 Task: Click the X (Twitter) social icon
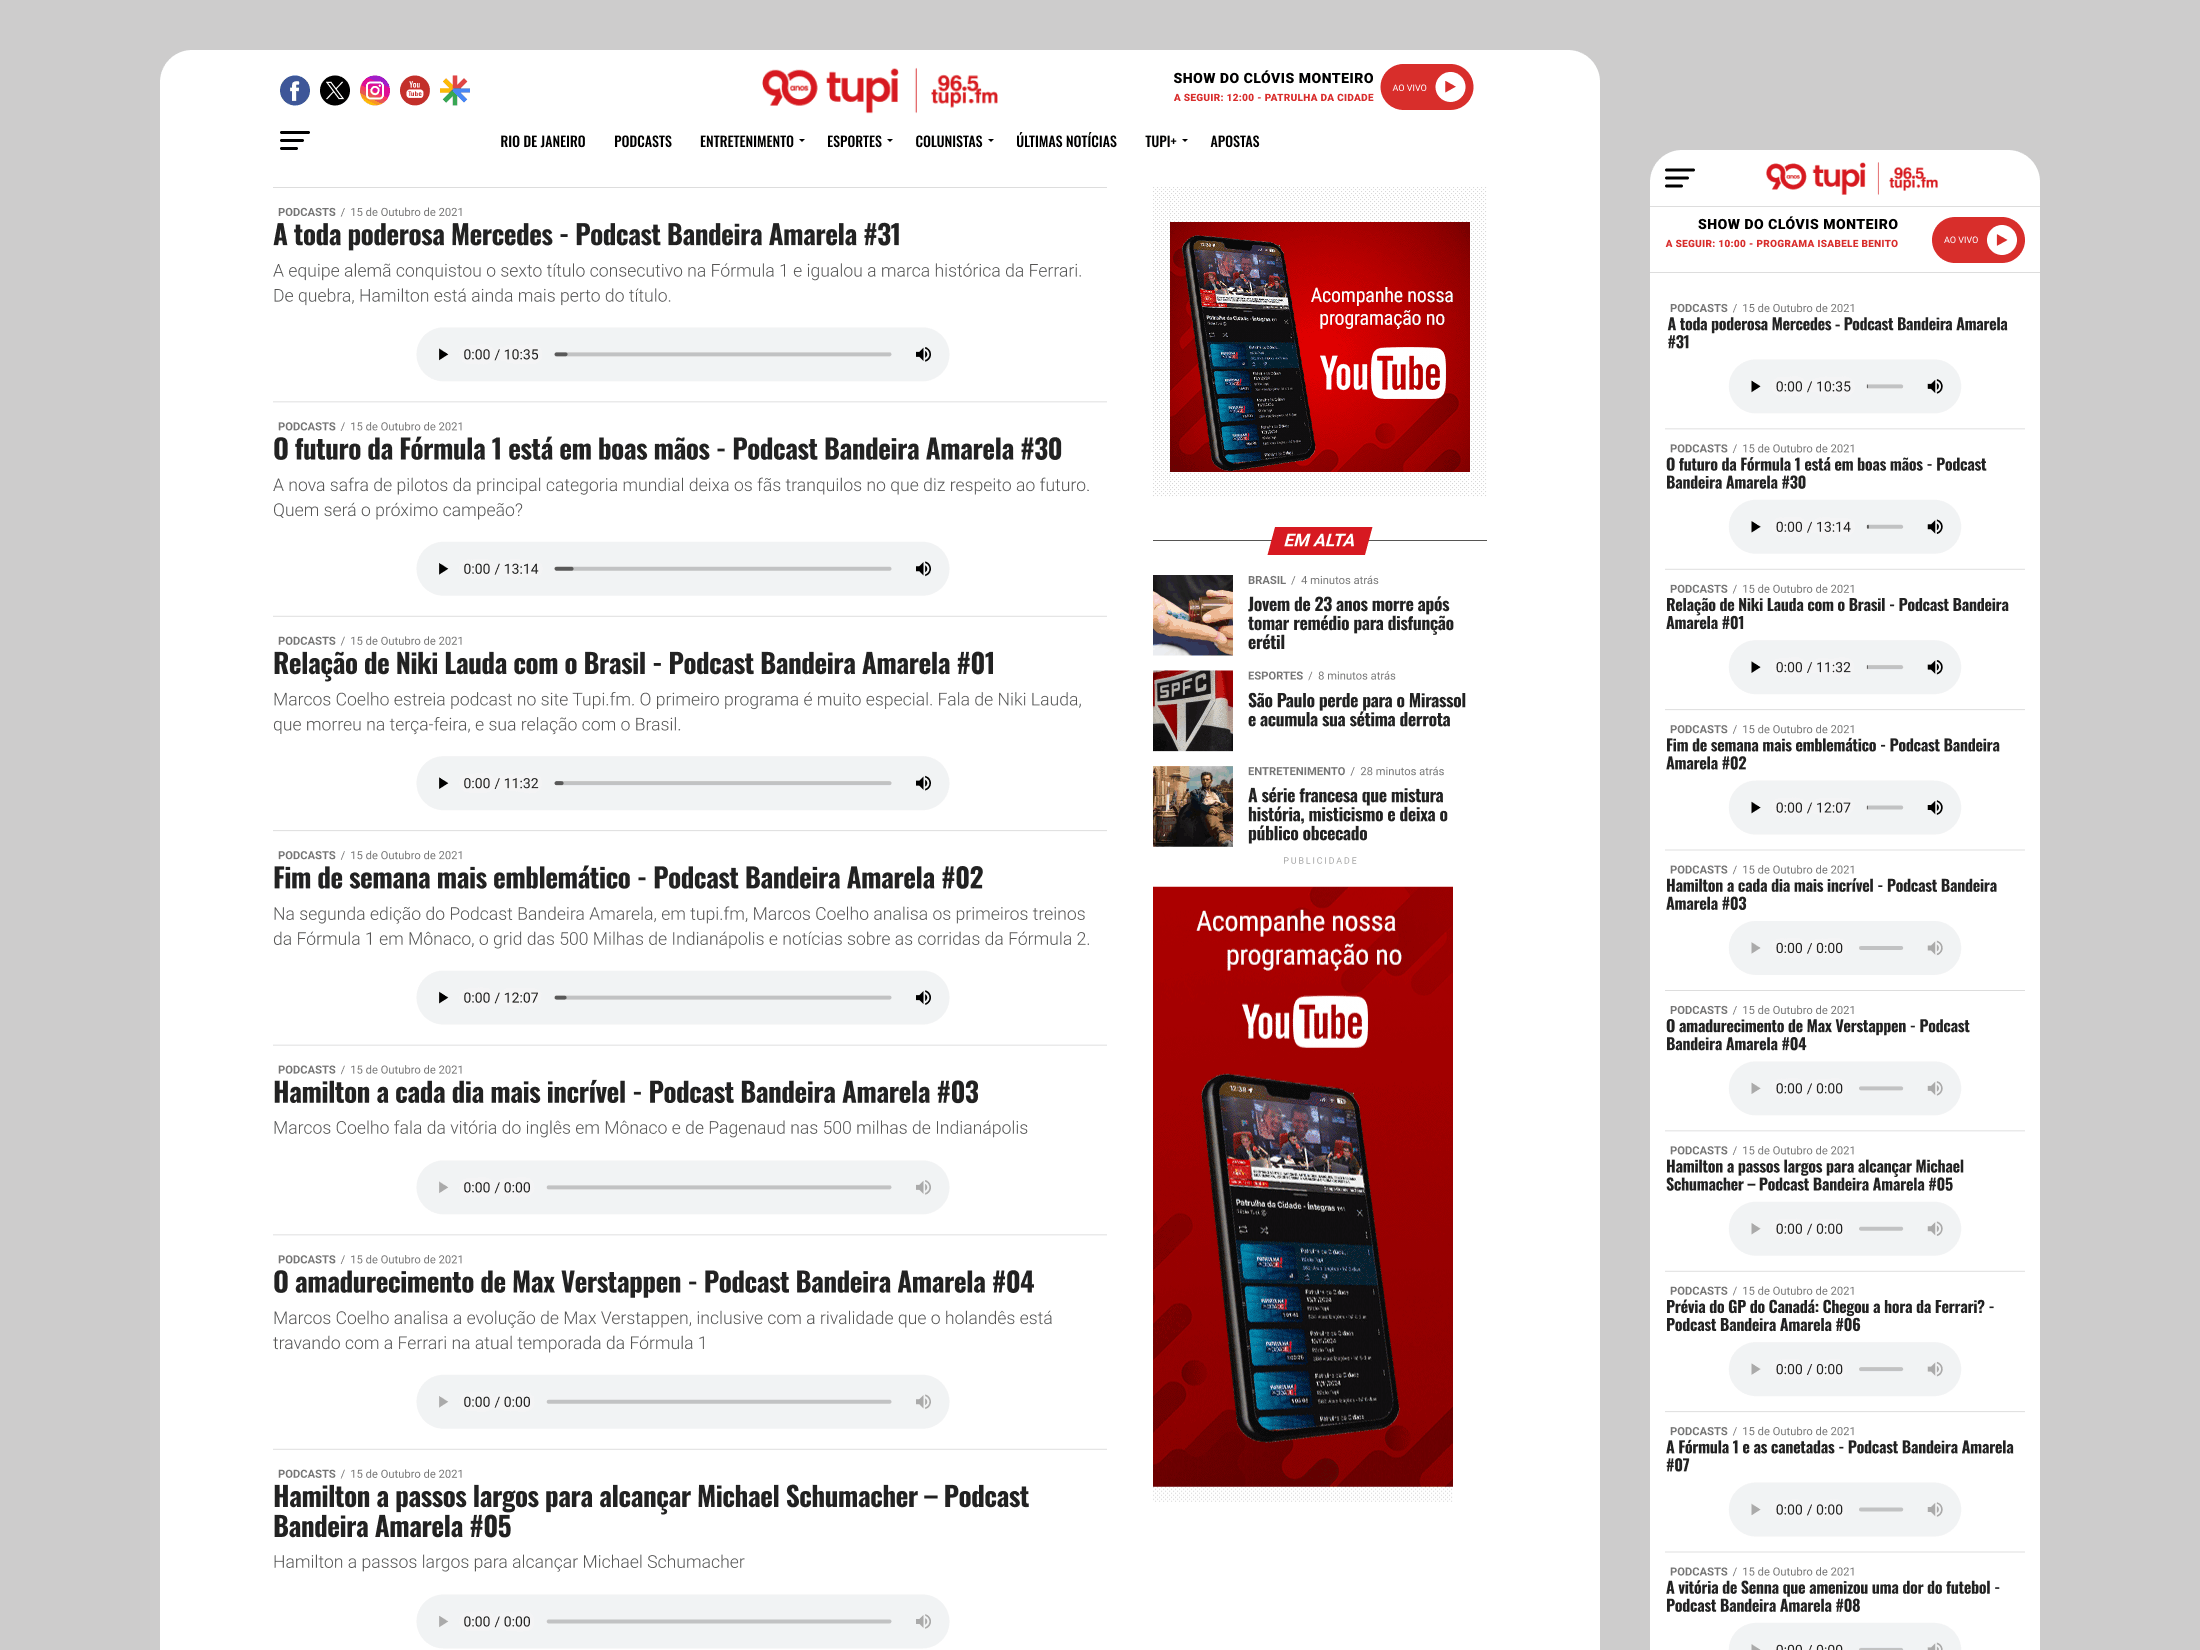(x=335, y=90)
